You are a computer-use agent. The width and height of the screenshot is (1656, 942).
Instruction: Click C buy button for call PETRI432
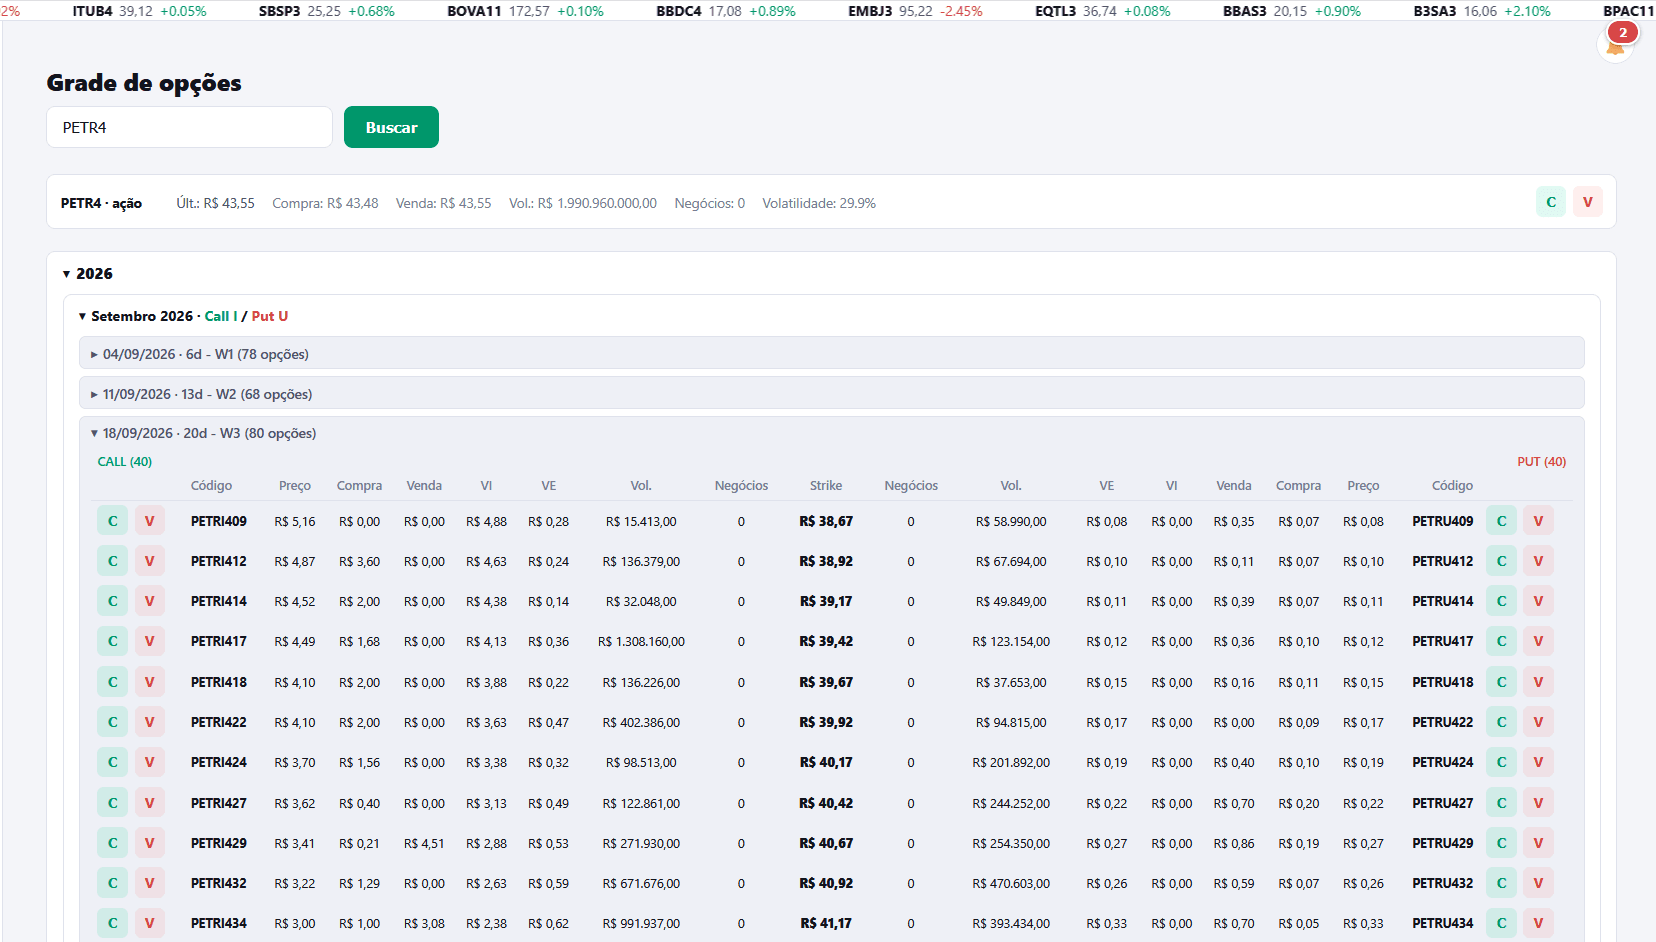113,883
